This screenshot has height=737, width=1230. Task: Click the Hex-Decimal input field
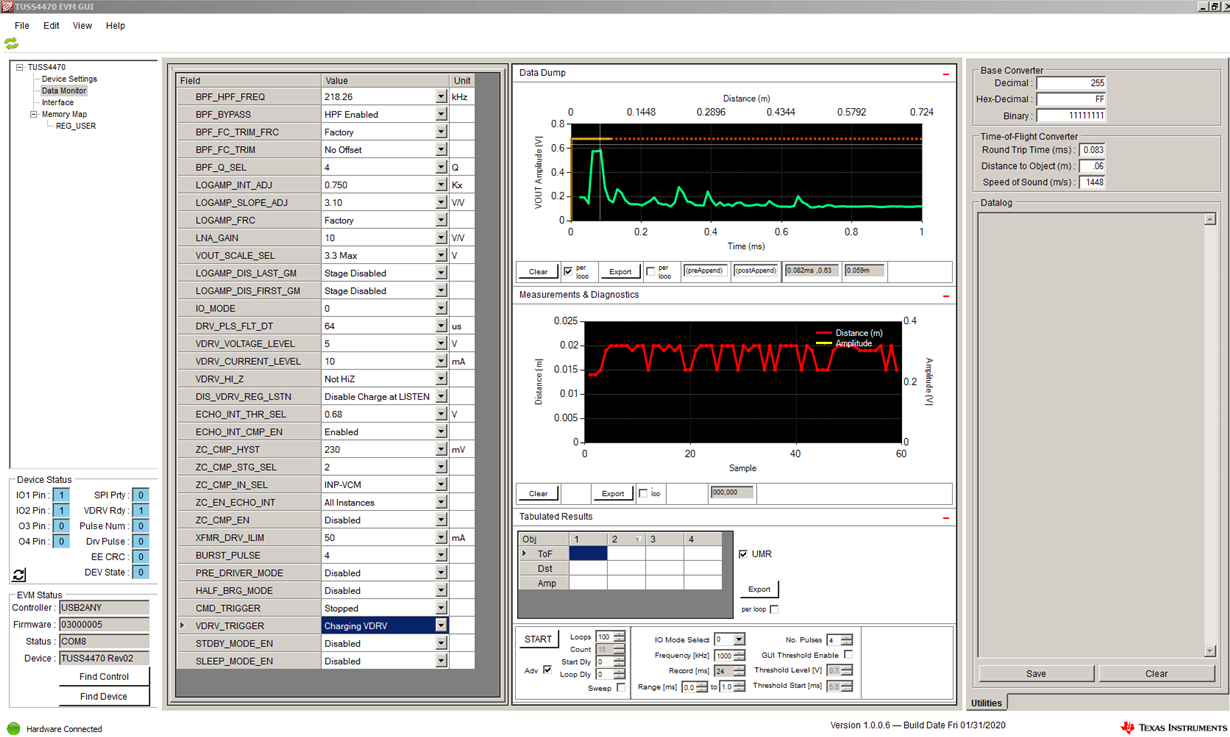point(1071,99)
